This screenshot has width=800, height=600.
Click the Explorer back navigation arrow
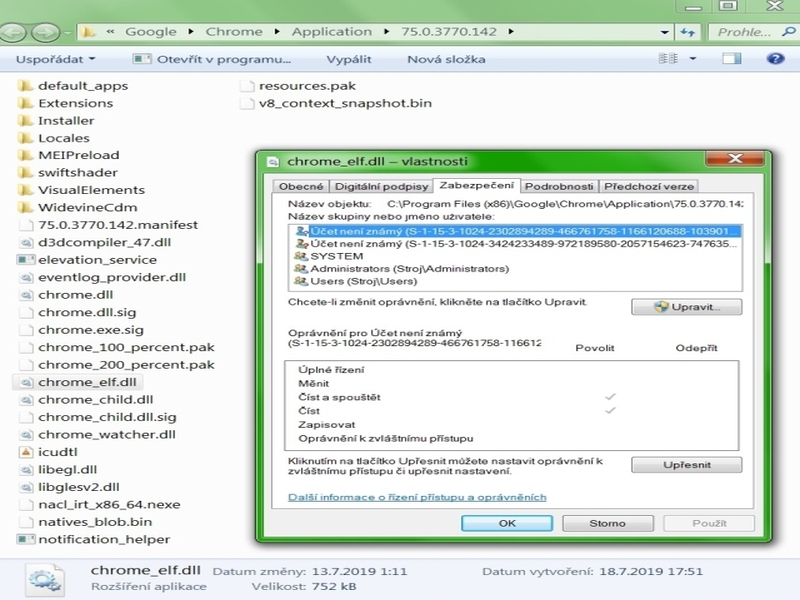12,33
